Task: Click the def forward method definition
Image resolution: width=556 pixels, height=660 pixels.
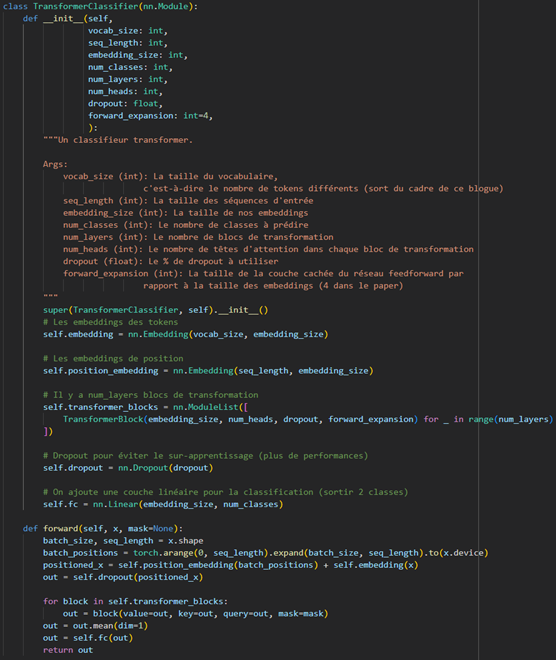Action: click(x=103, y=529)
